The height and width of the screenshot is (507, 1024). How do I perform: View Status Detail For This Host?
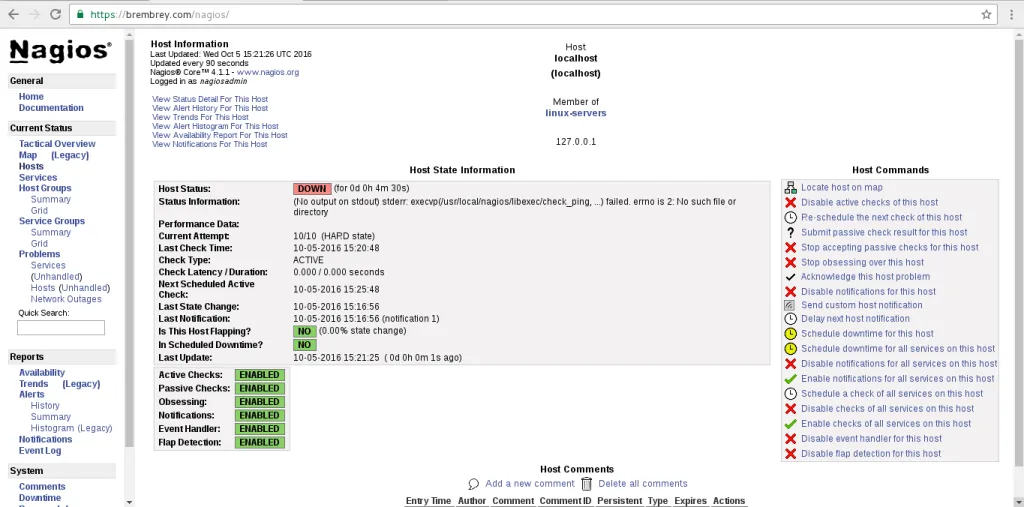point(210,99)
